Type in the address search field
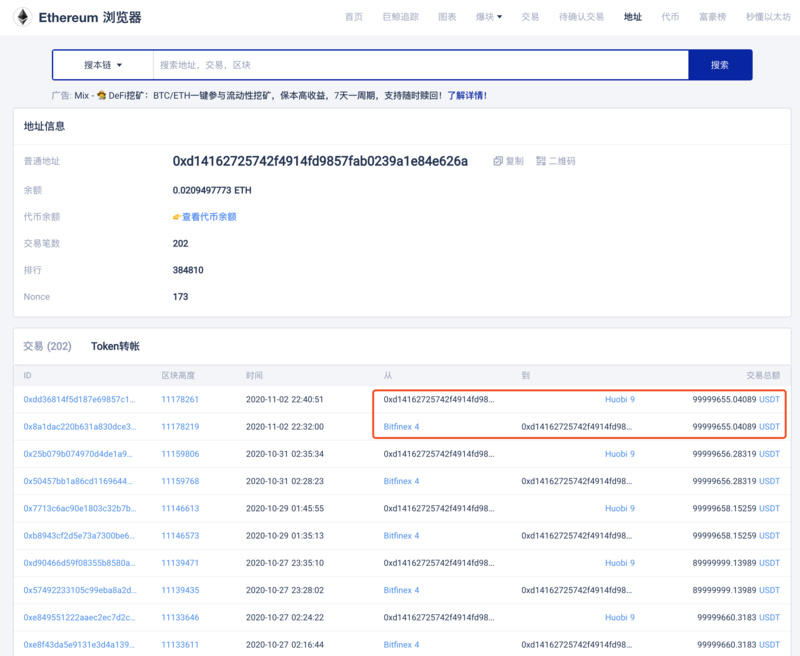 [x=420, y=65]
